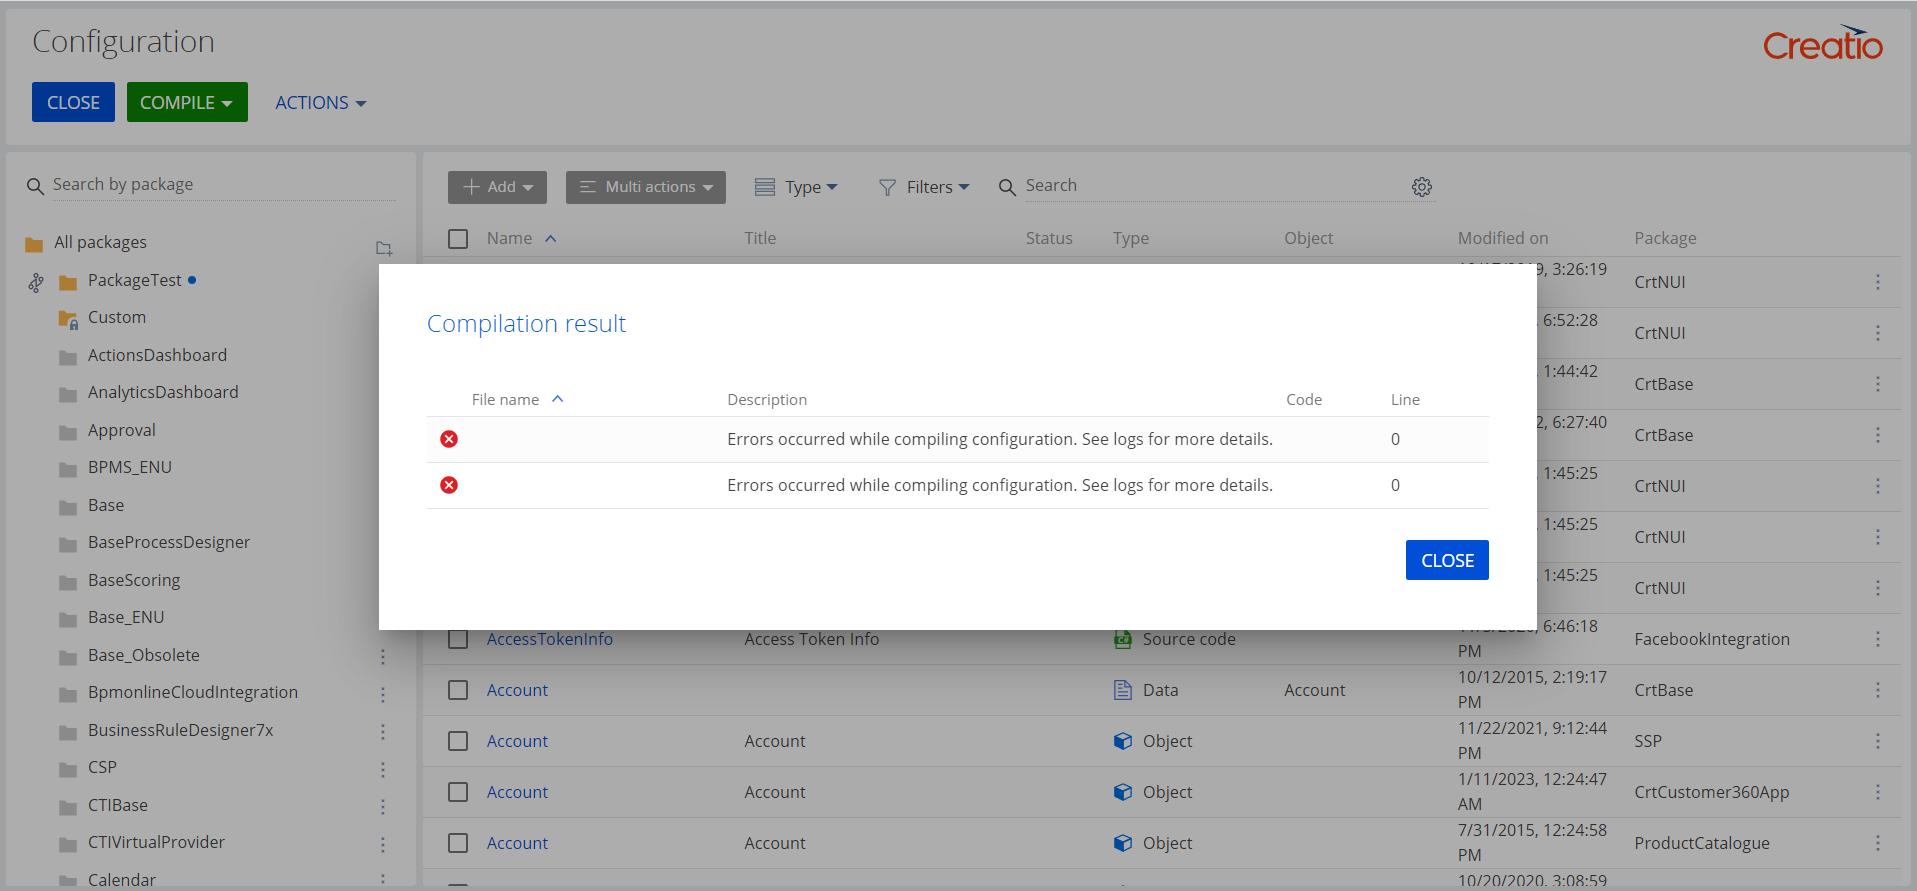Expand the ACTIONS dropdown menu
Screen dimensions: 1917x891
pyautogui.click(x=320, y=103)
